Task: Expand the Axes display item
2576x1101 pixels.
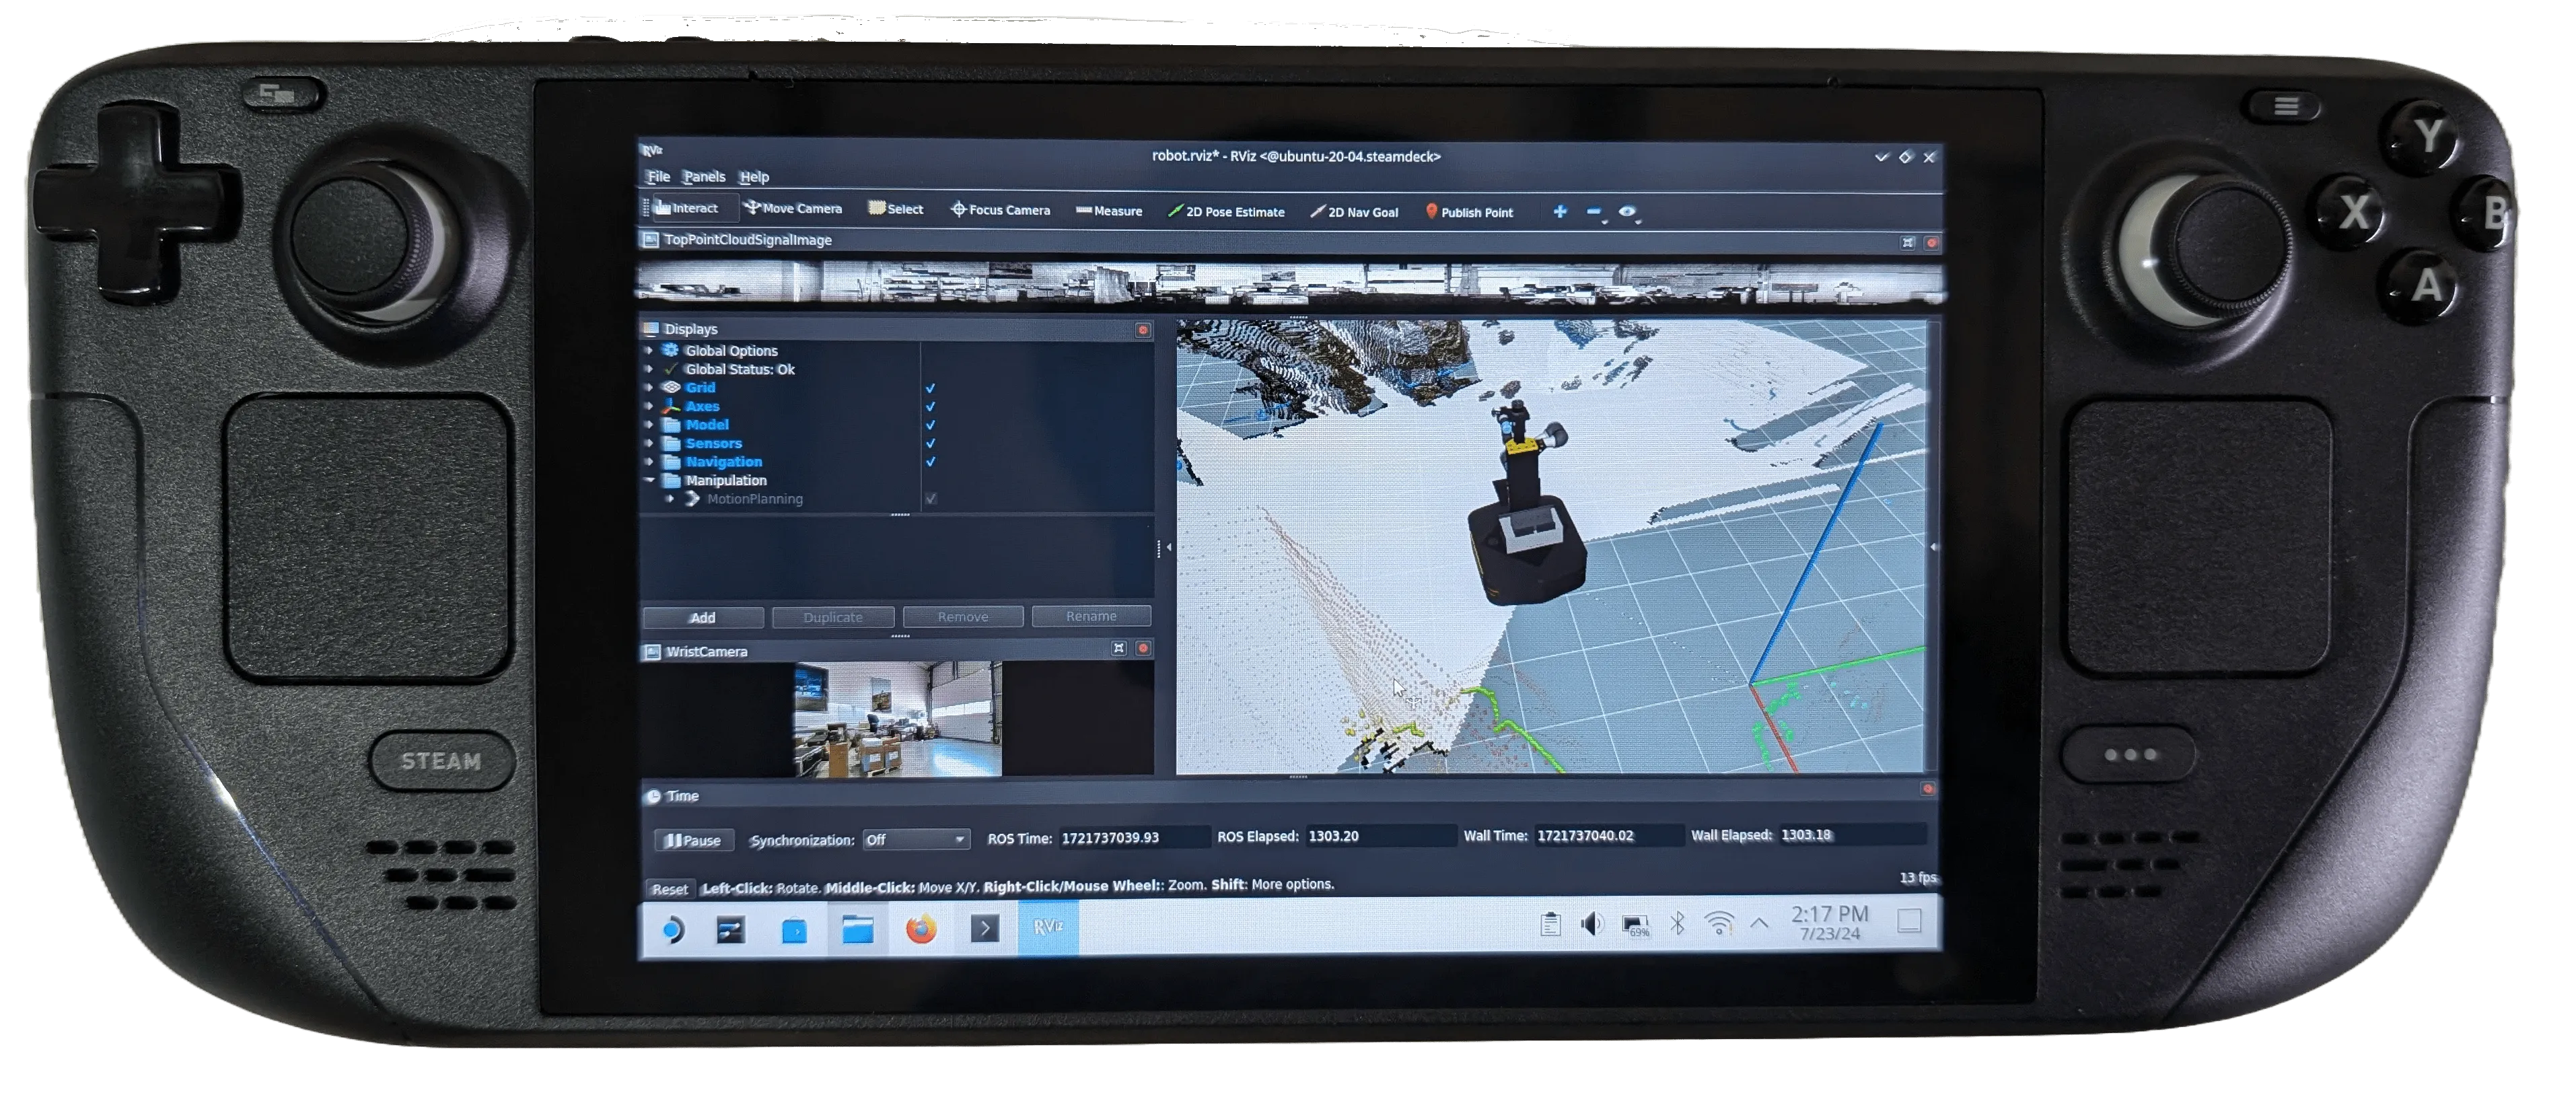Action: point(649,406)
